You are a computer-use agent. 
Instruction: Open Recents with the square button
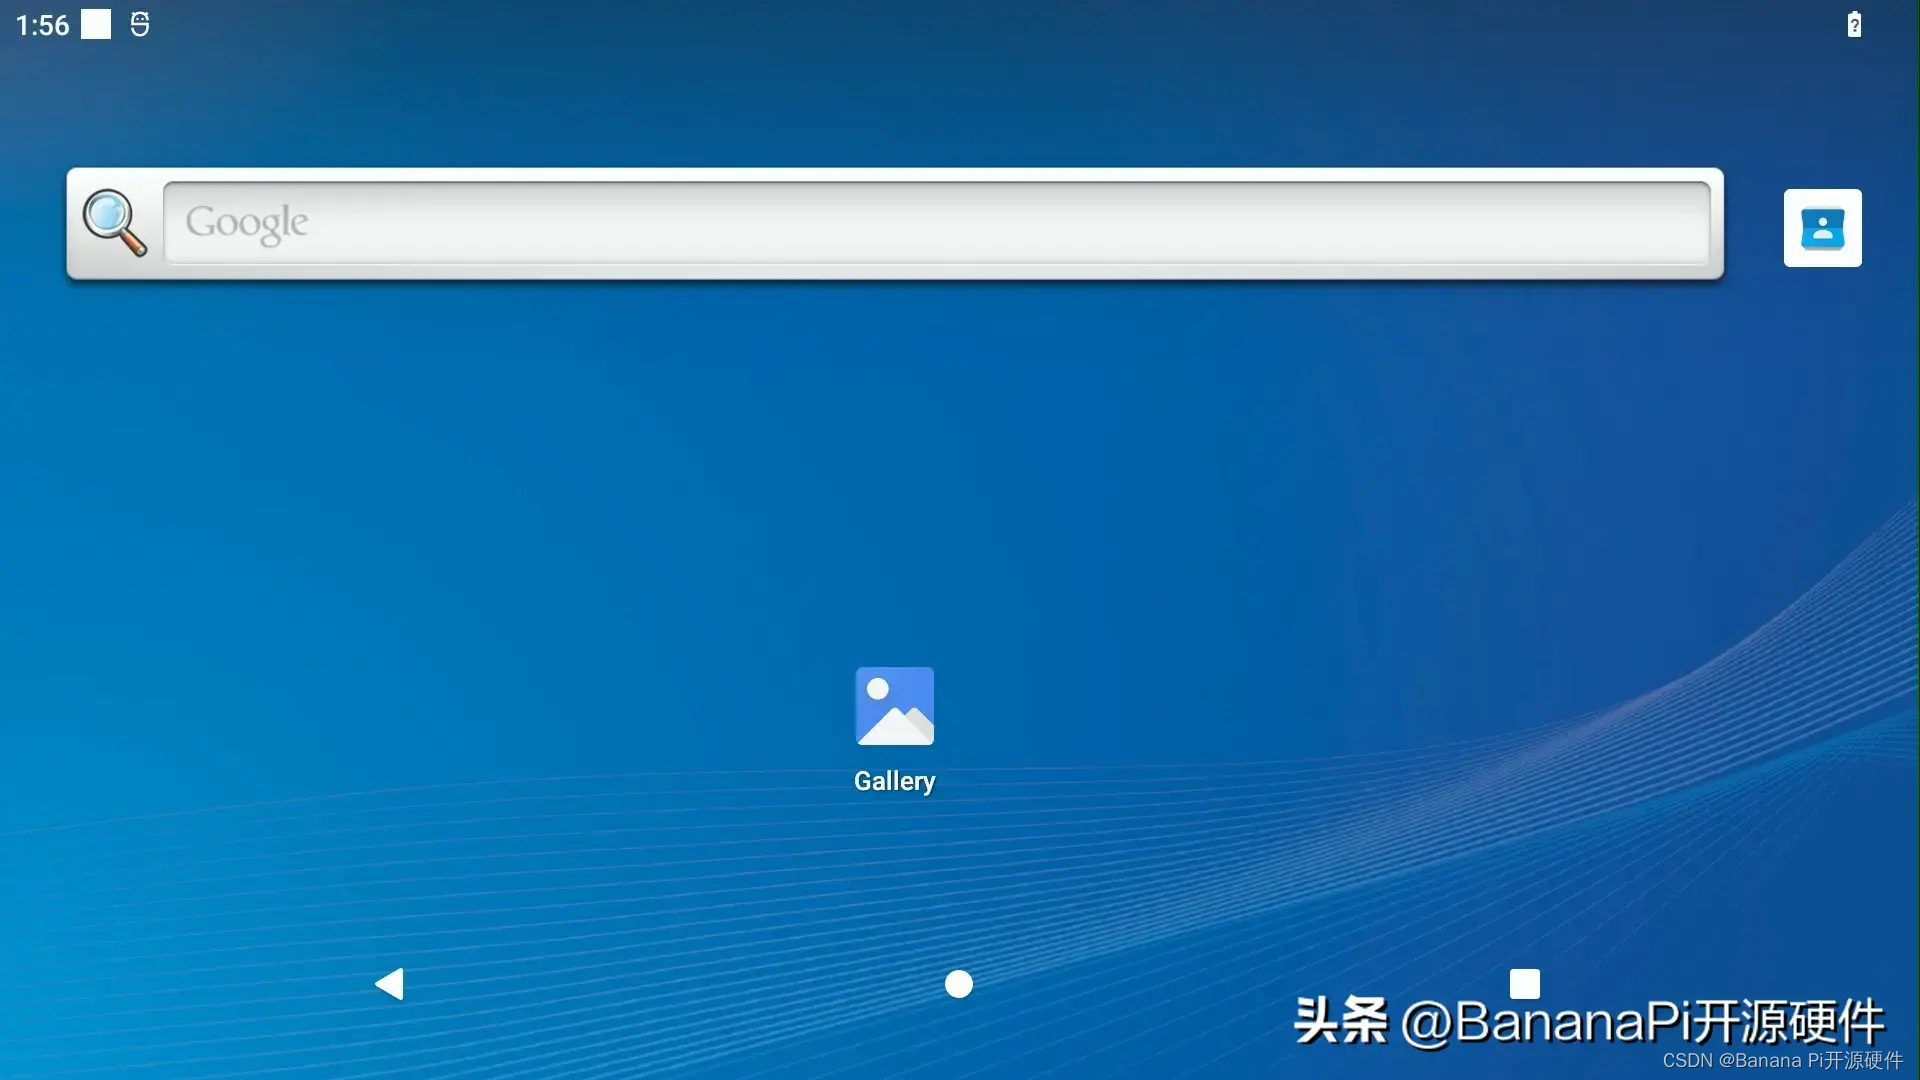click(1524, 984)
